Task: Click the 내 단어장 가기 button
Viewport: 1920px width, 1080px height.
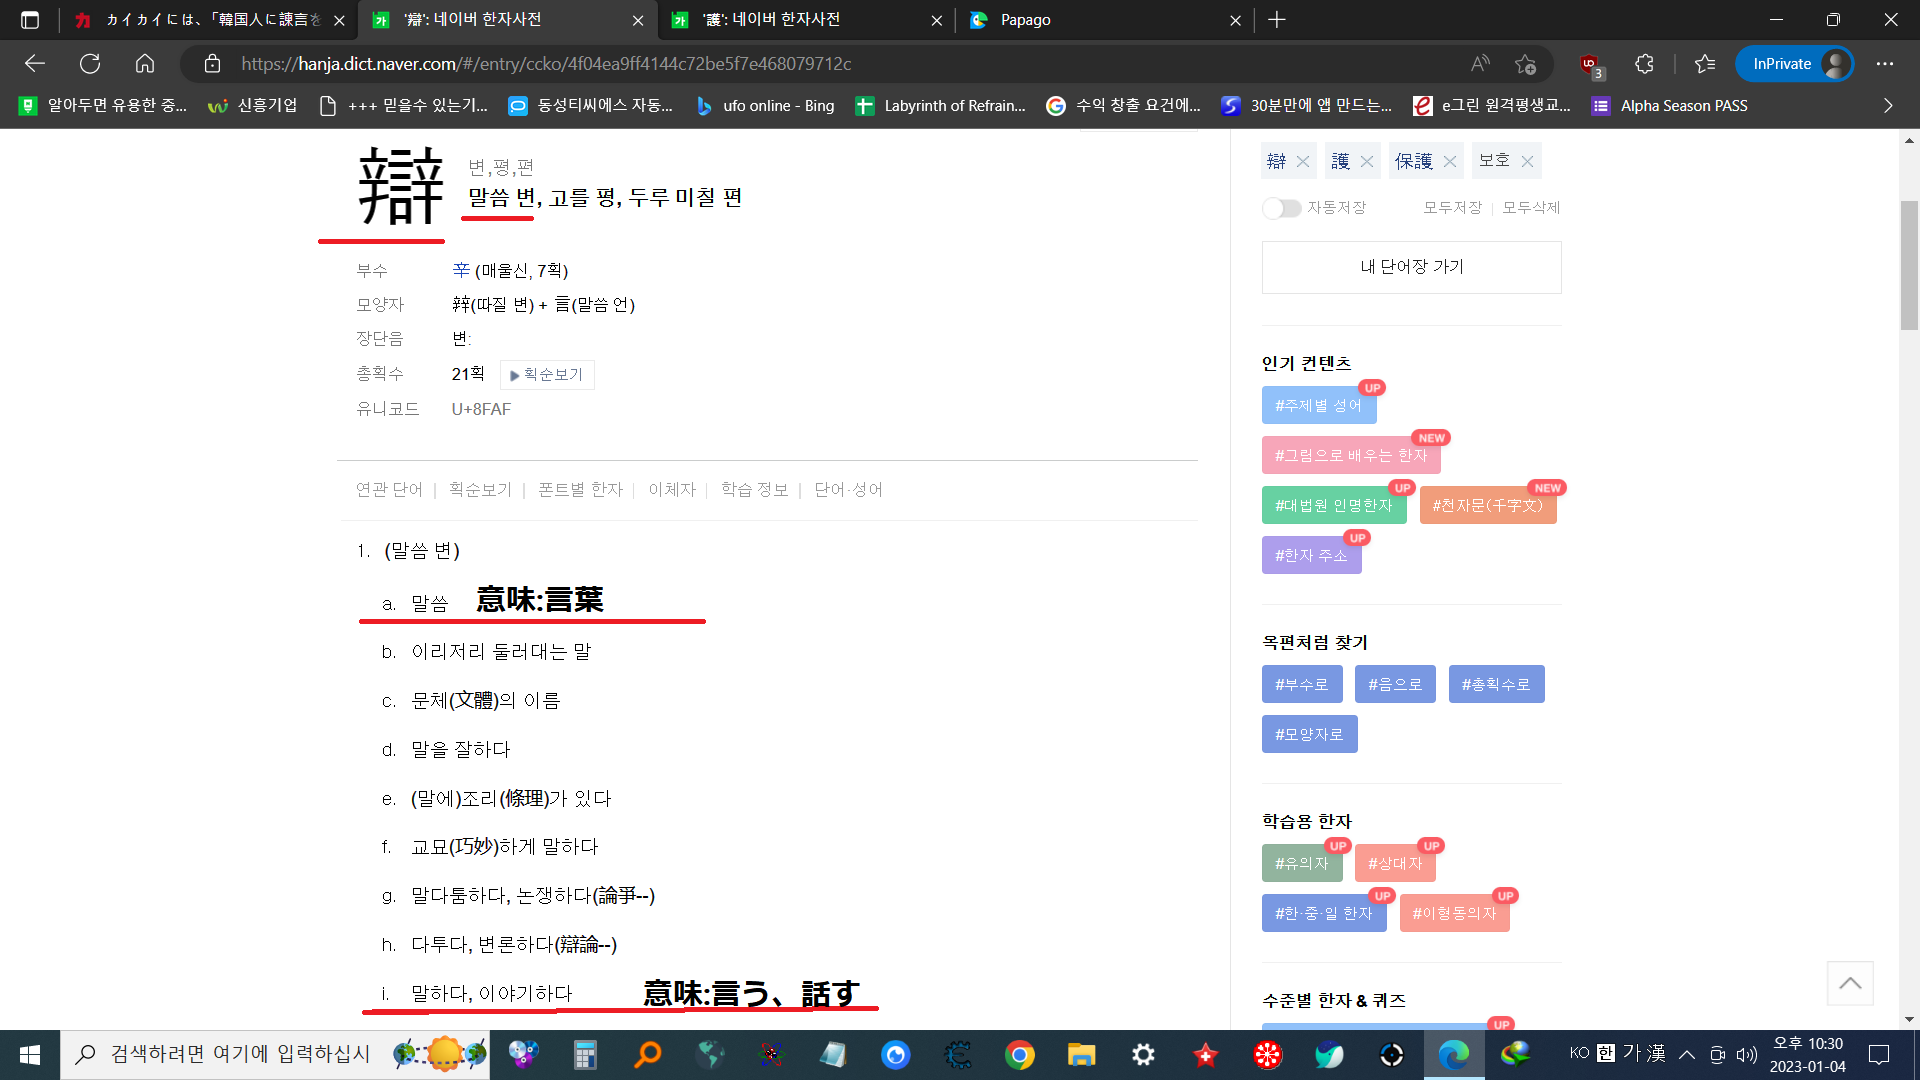Action: point(1411,267)
